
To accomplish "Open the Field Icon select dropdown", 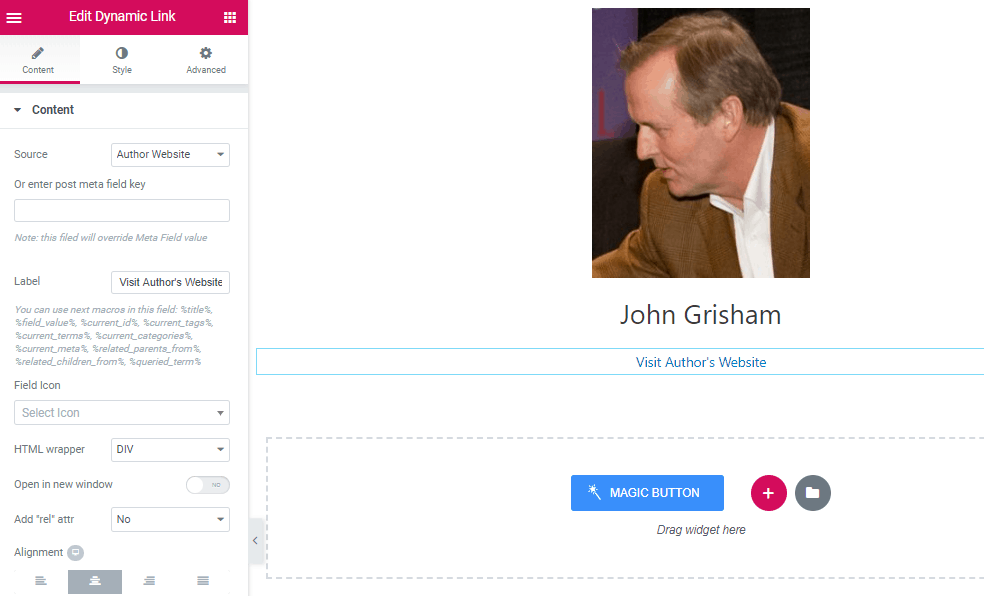I will pyautogui.click(x=122, y=412).
